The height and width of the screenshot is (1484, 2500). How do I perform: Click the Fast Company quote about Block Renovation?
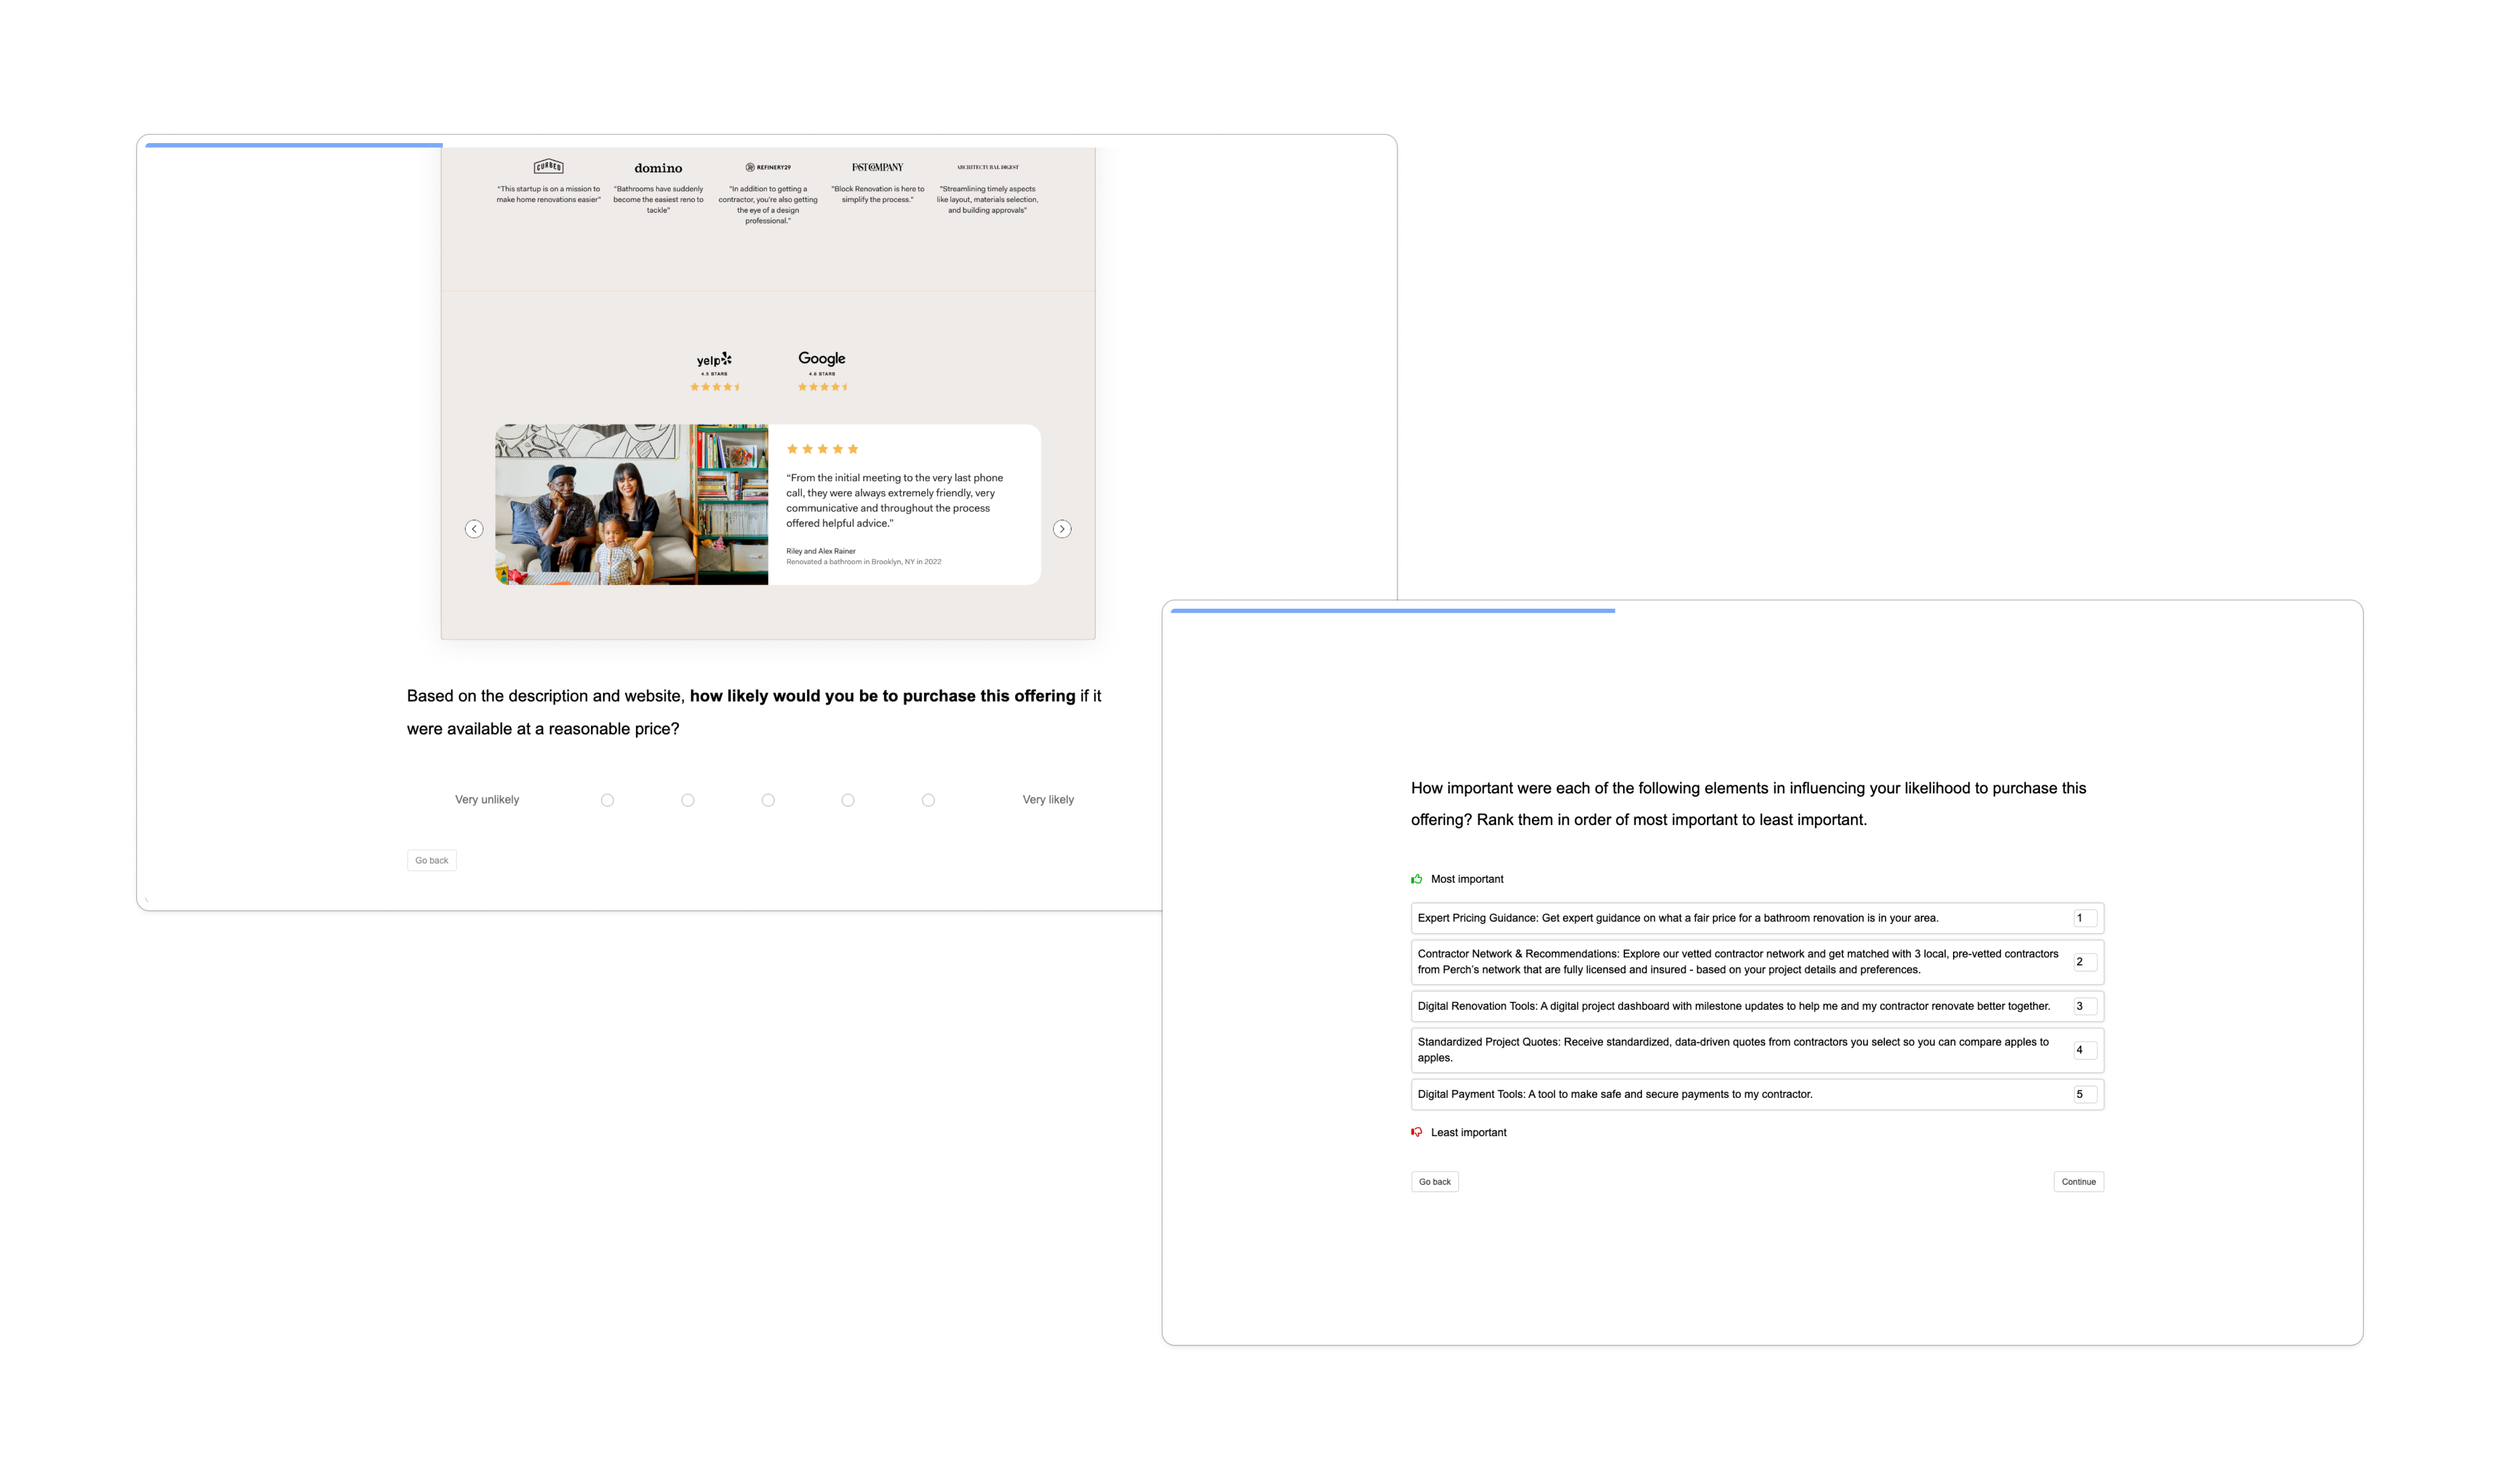(877, 194)
